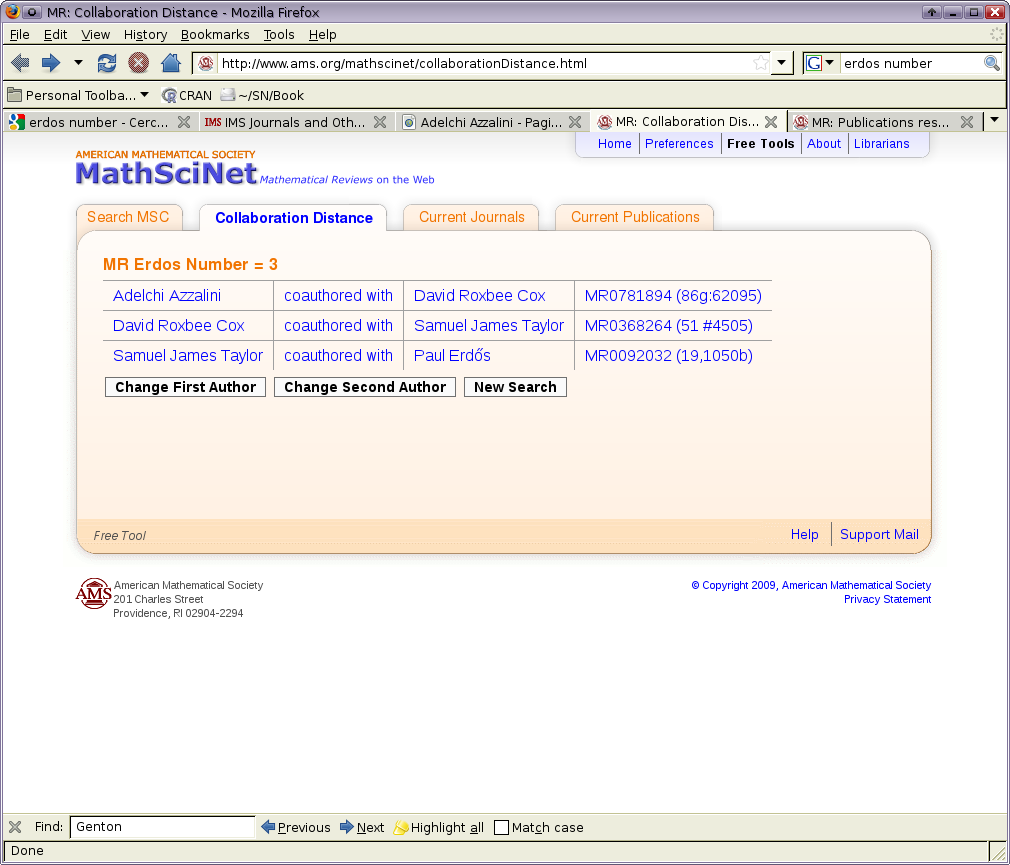This screenshot has width=1010, height=865.
Task: Click the Firefox icon in the title bar
Action: 12,12
